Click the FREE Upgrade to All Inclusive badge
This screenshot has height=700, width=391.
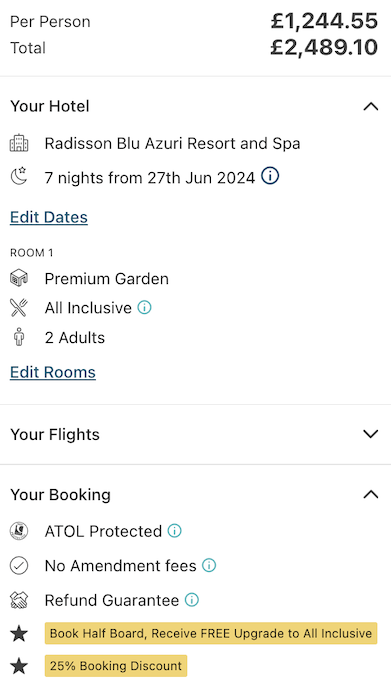point(211,633)
